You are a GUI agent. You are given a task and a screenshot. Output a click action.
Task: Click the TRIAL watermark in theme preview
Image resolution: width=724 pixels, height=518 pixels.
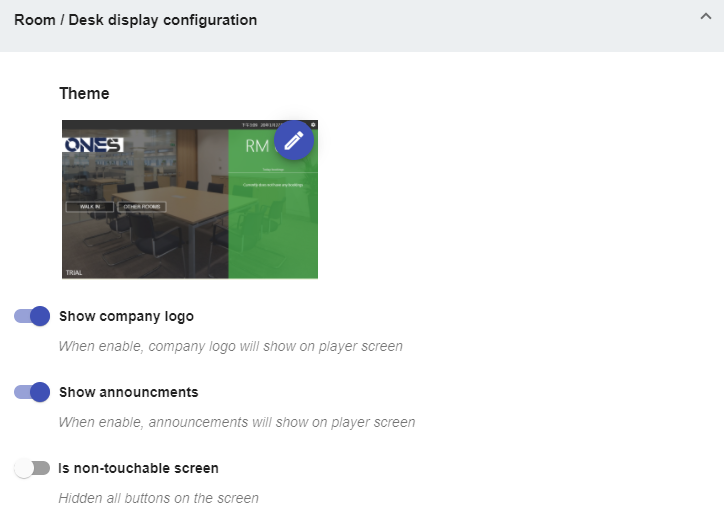click(74, 272)
